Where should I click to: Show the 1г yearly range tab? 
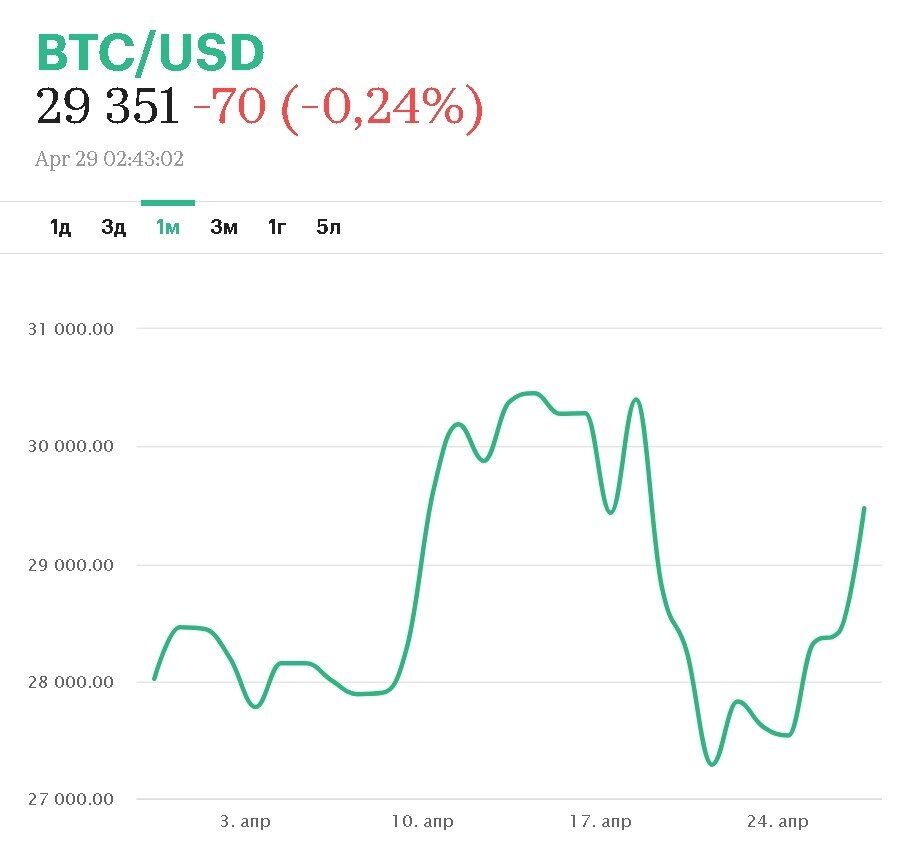tap(277, 227)
